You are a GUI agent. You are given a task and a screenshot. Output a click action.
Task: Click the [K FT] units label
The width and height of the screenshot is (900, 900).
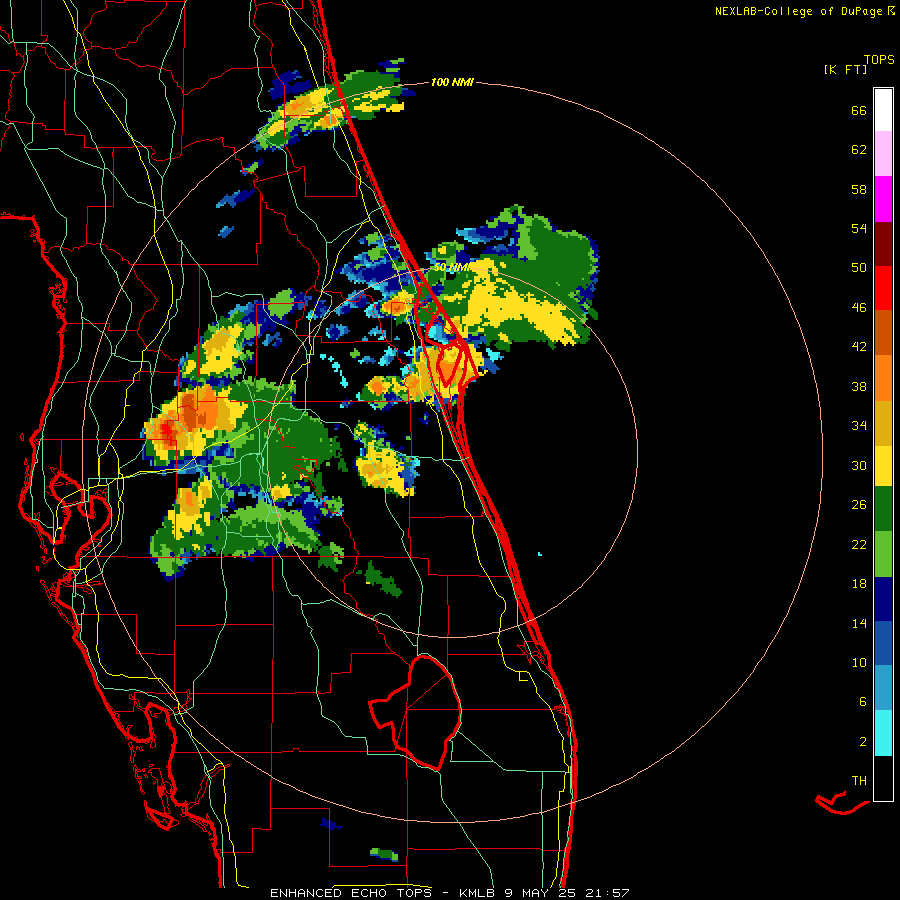click(845, 69)
